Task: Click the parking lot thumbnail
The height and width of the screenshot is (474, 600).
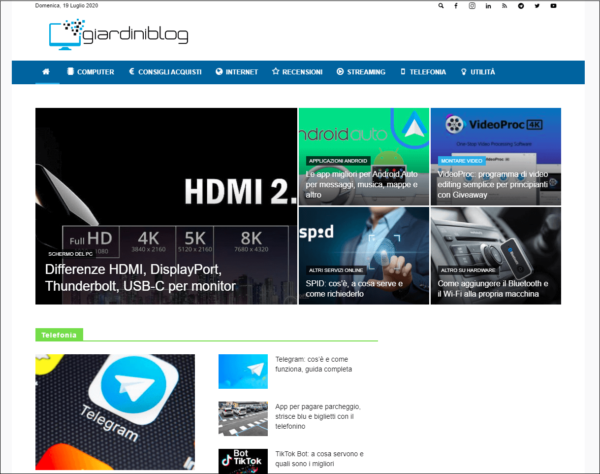Action: [243, 419]
